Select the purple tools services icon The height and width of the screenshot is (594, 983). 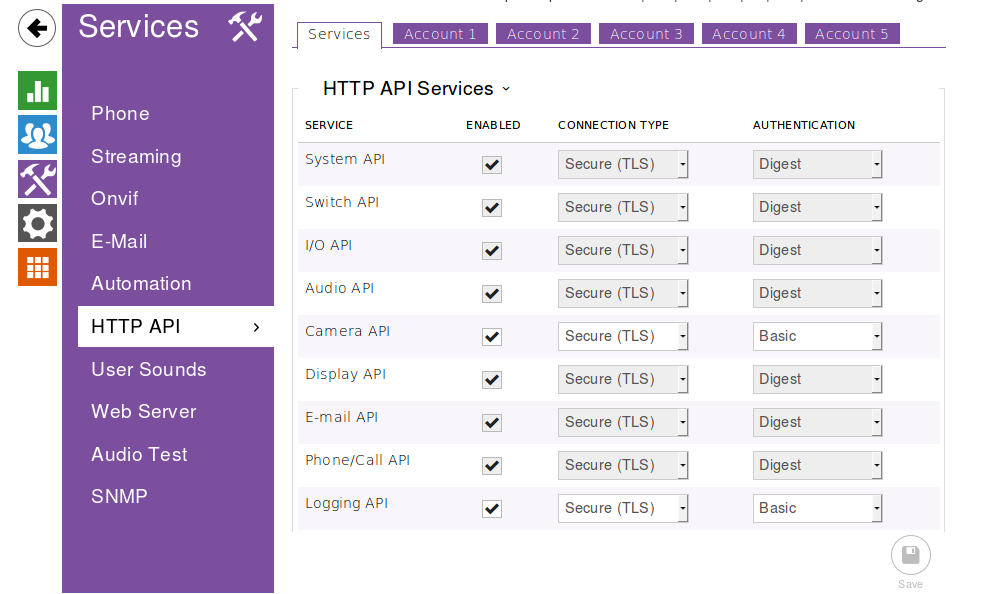(x=37, y=179)
